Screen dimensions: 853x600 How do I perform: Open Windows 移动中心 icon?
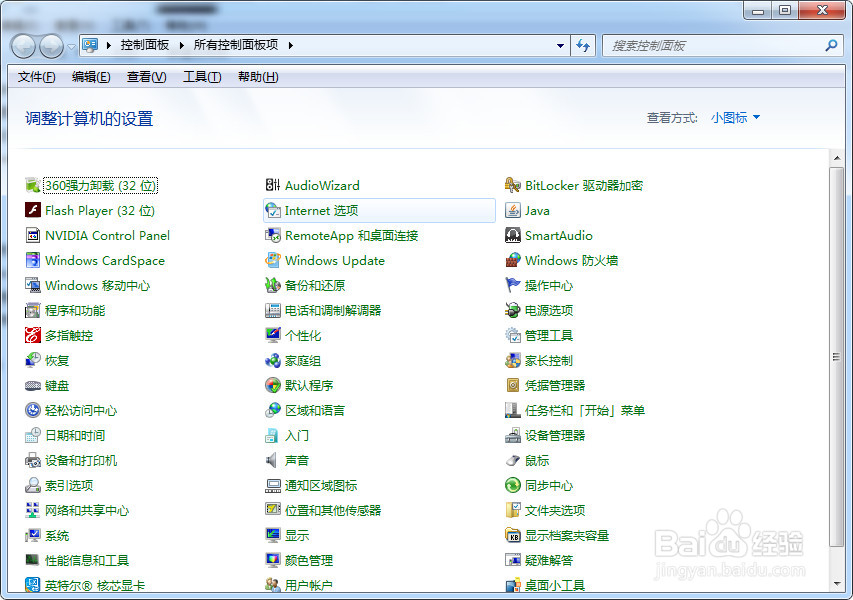click(33, 286)
